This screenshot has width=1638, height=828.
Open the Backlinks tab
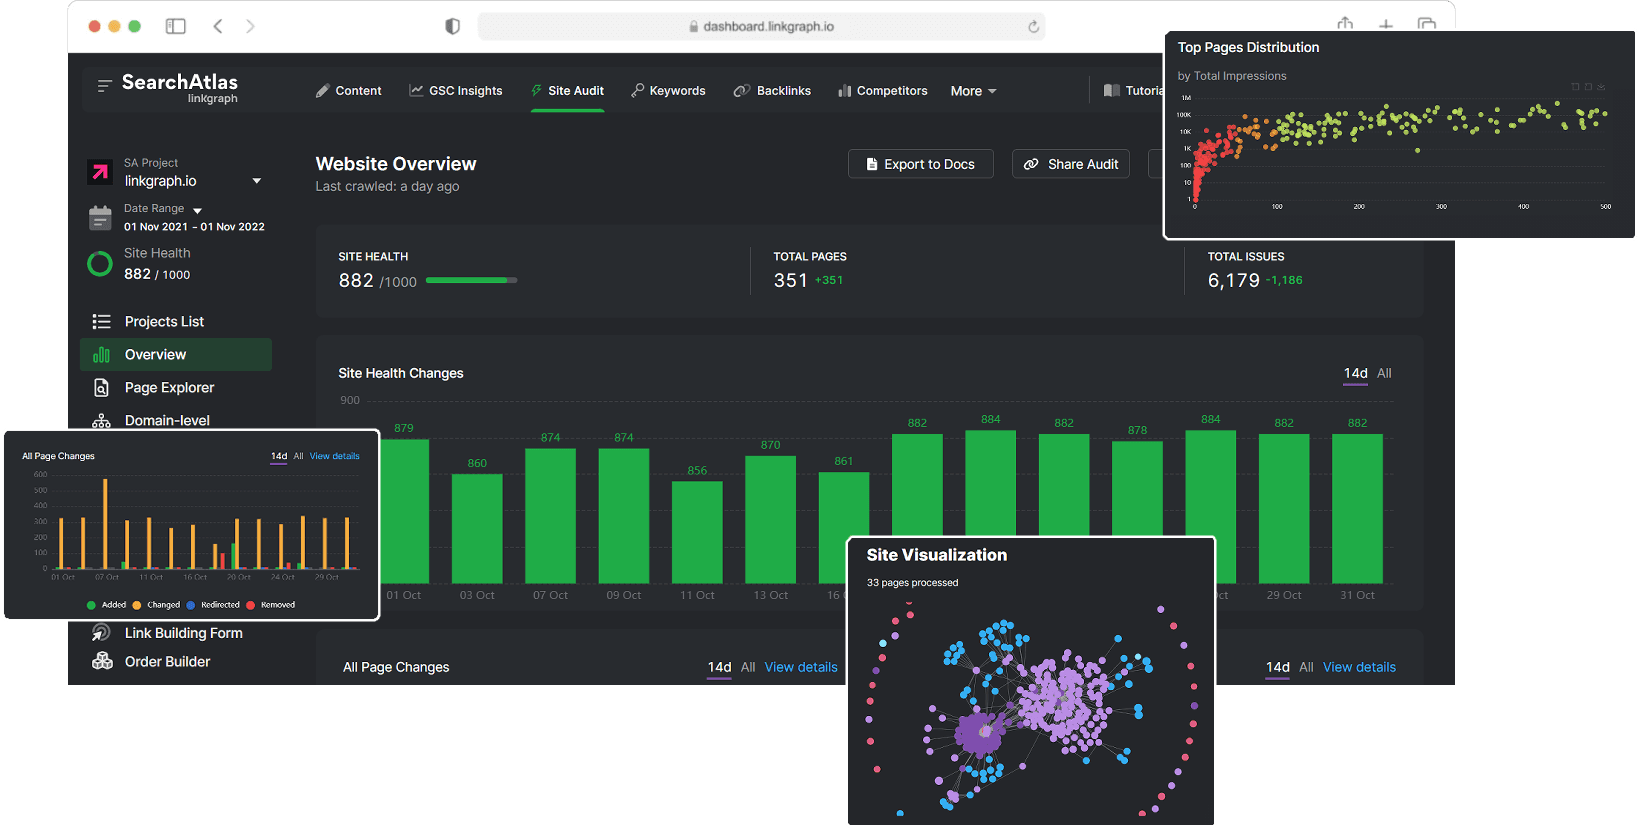pos(772,91)
